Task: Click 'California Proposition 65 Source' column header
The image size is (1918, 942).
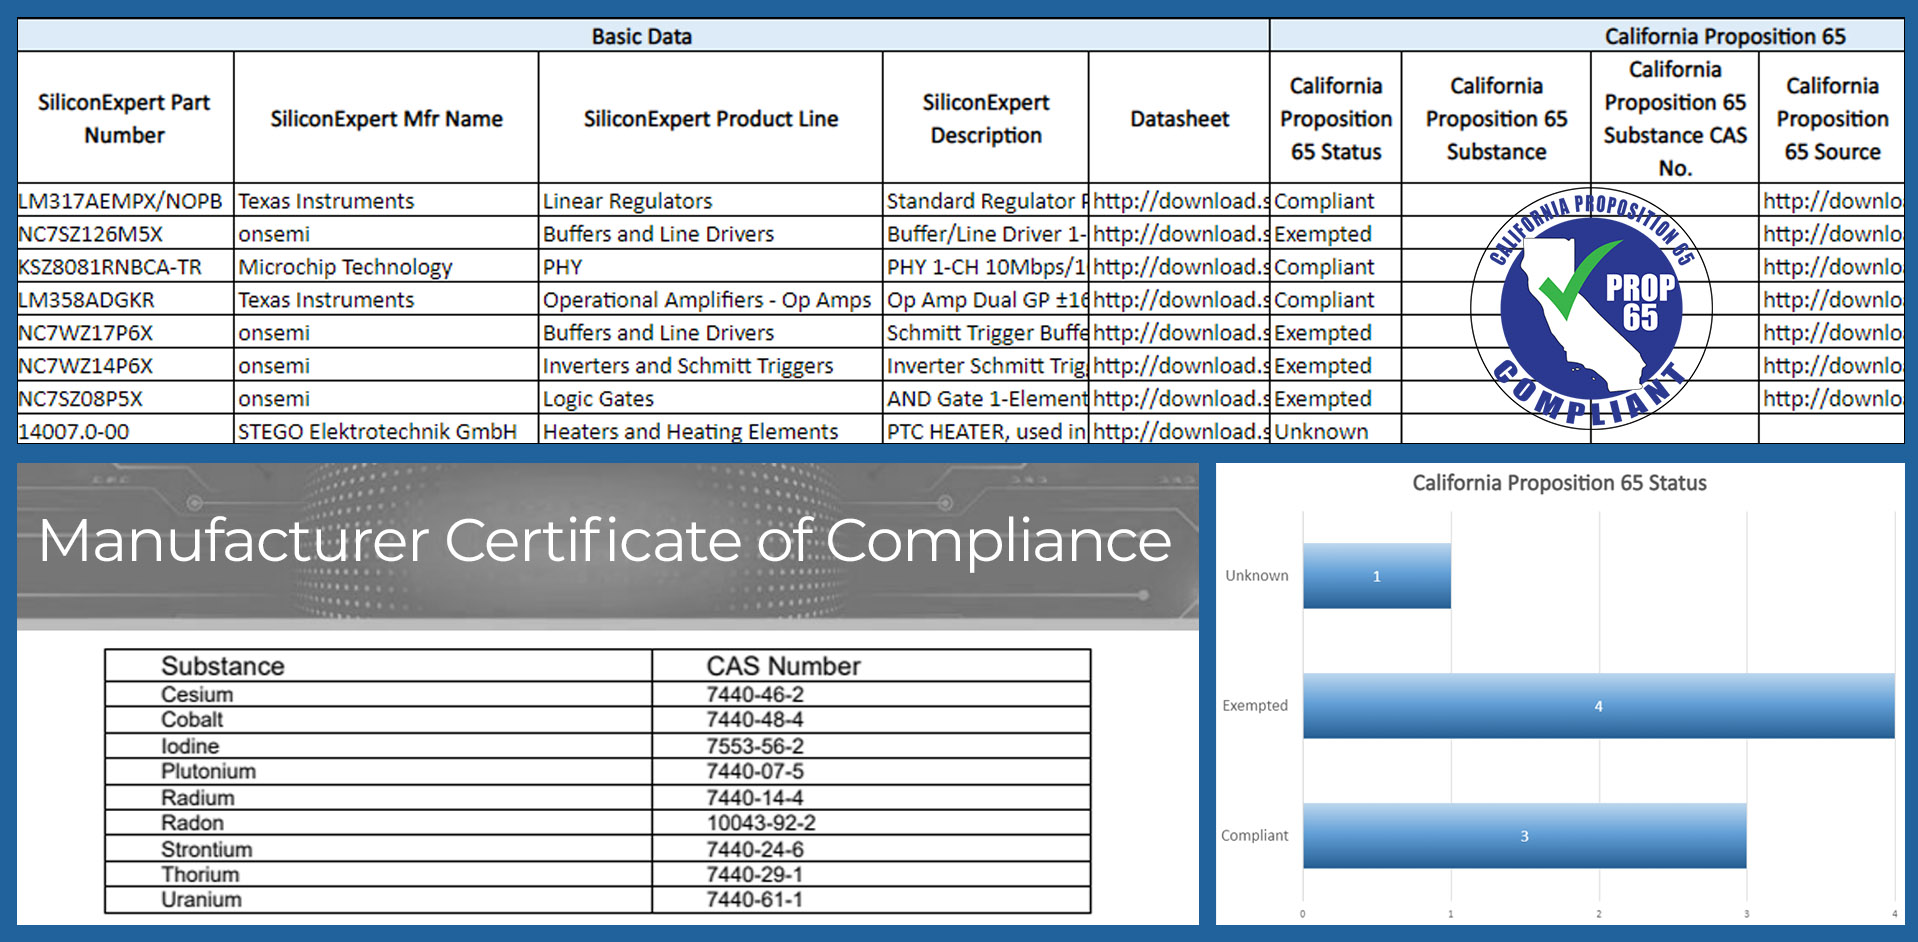Action: 1832,118
